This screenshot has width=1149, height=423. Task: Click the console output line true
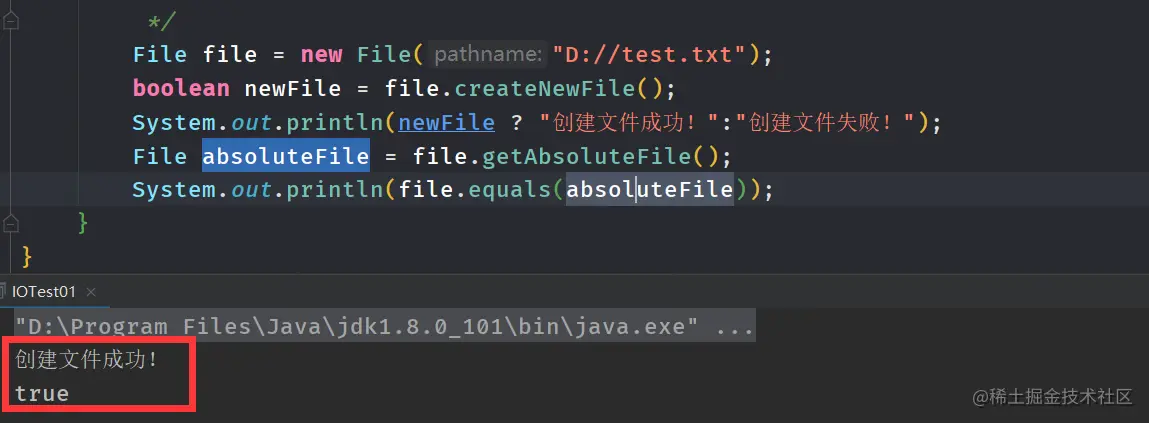43,394
